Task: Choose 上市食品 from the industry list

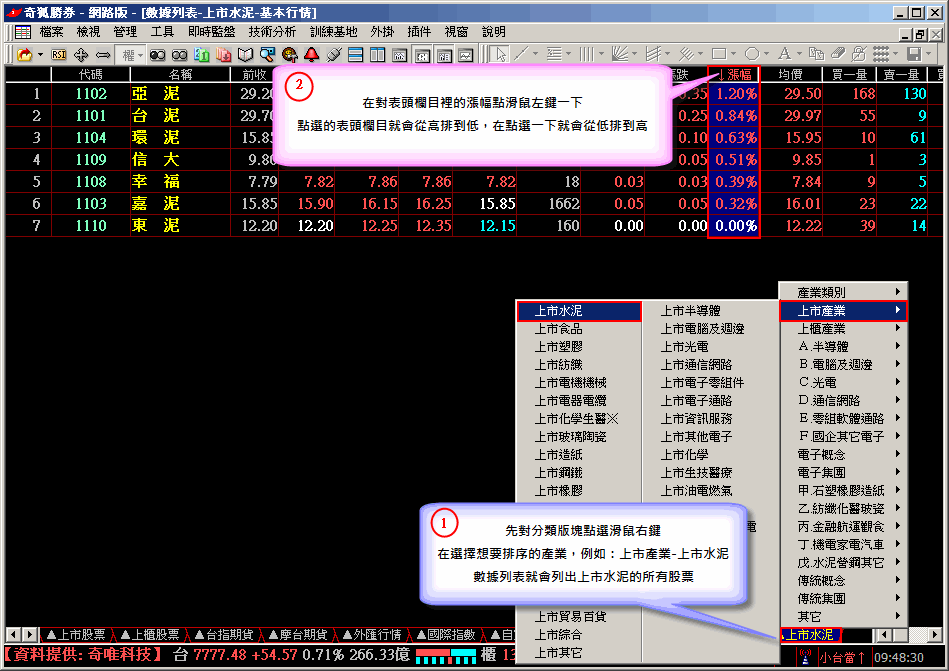Action: pos(558,329)
